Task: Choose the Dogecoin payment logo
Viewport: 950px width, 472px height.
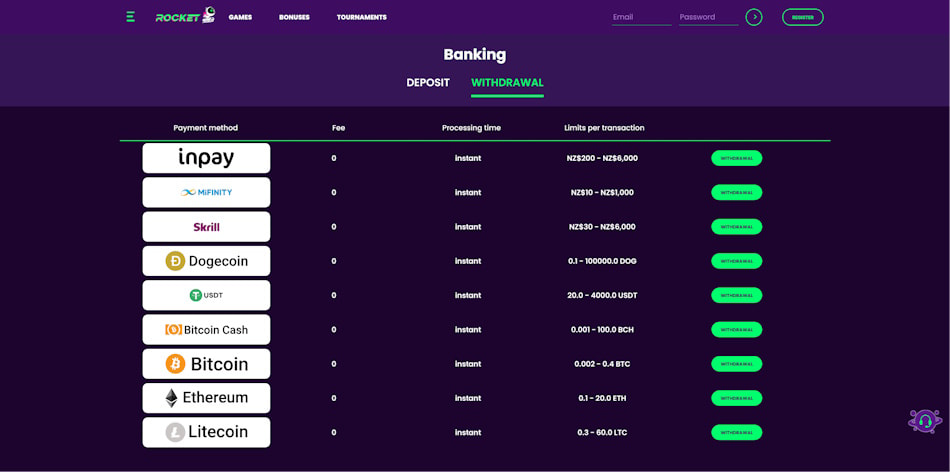Action: coord(206,261)
